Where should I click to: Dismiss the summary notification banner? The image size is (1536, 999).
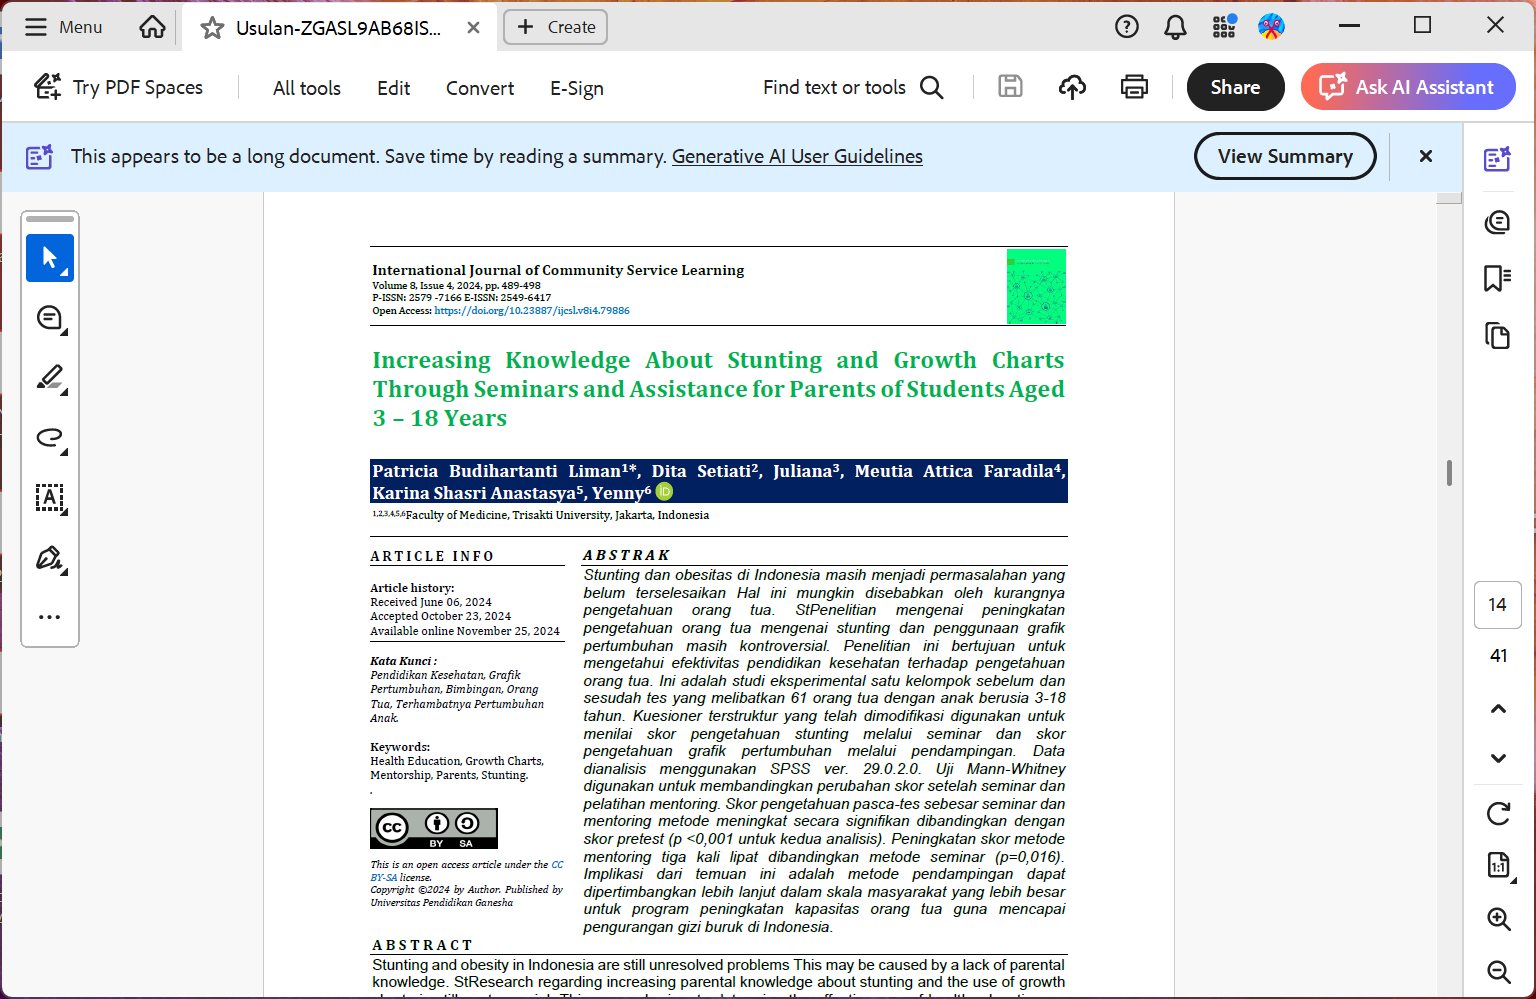point(1426,156)
